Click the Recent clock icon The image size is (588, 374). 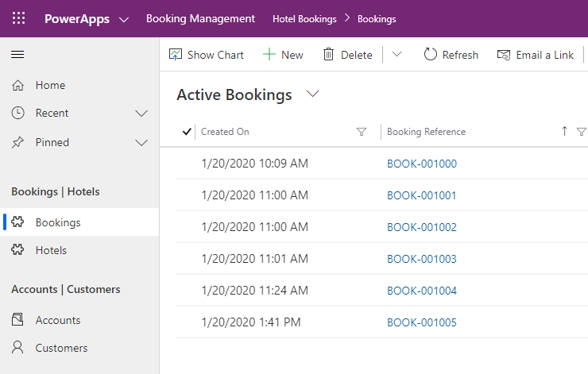point(18,113)
